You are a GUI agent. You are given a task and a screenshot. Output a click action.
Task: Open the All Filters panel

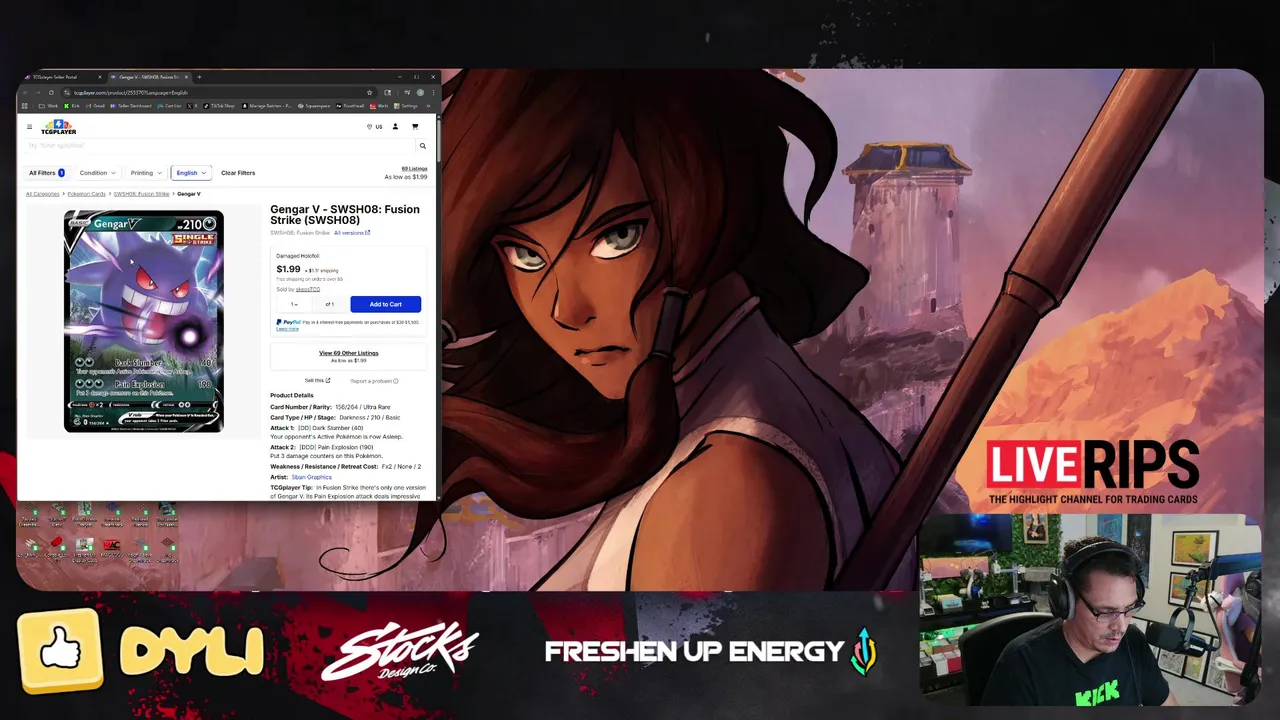click(x=47, y=173)
